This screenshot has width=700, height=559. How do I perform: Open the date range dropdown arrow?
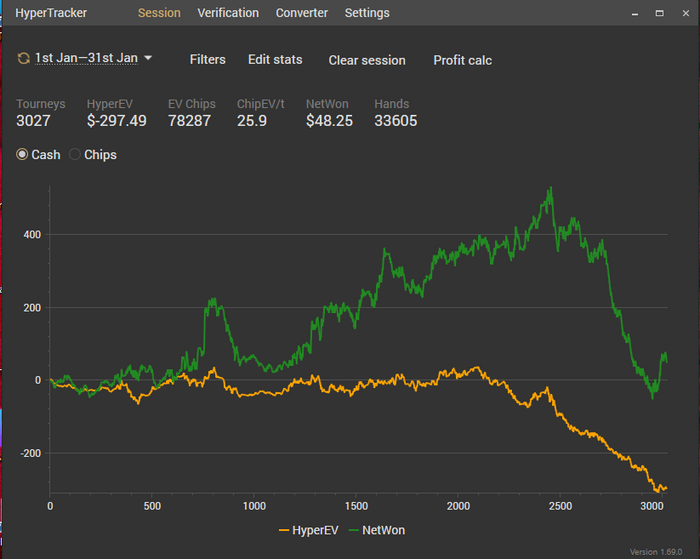point(148,58)
